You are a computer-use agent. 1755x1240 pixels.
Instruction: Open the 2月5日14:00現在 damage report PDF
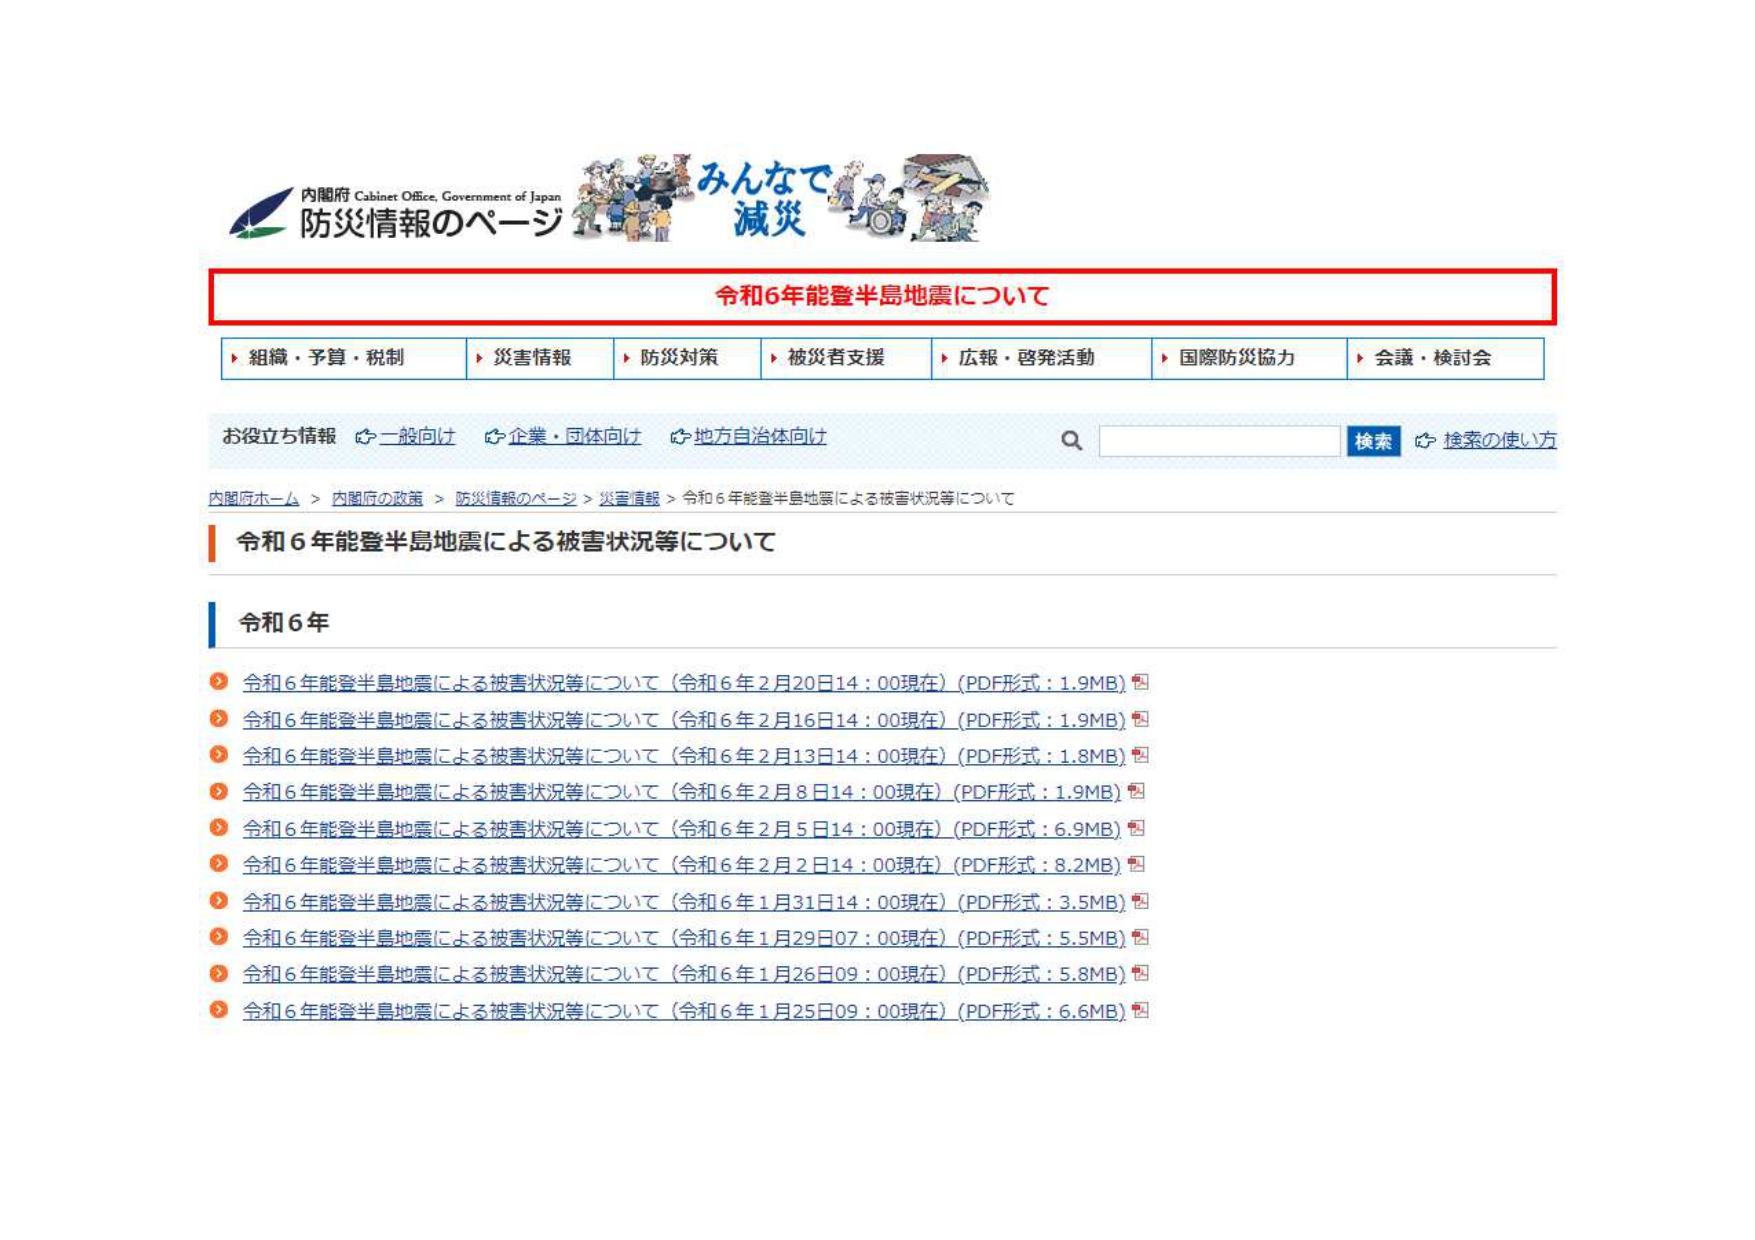click(682, 829)
